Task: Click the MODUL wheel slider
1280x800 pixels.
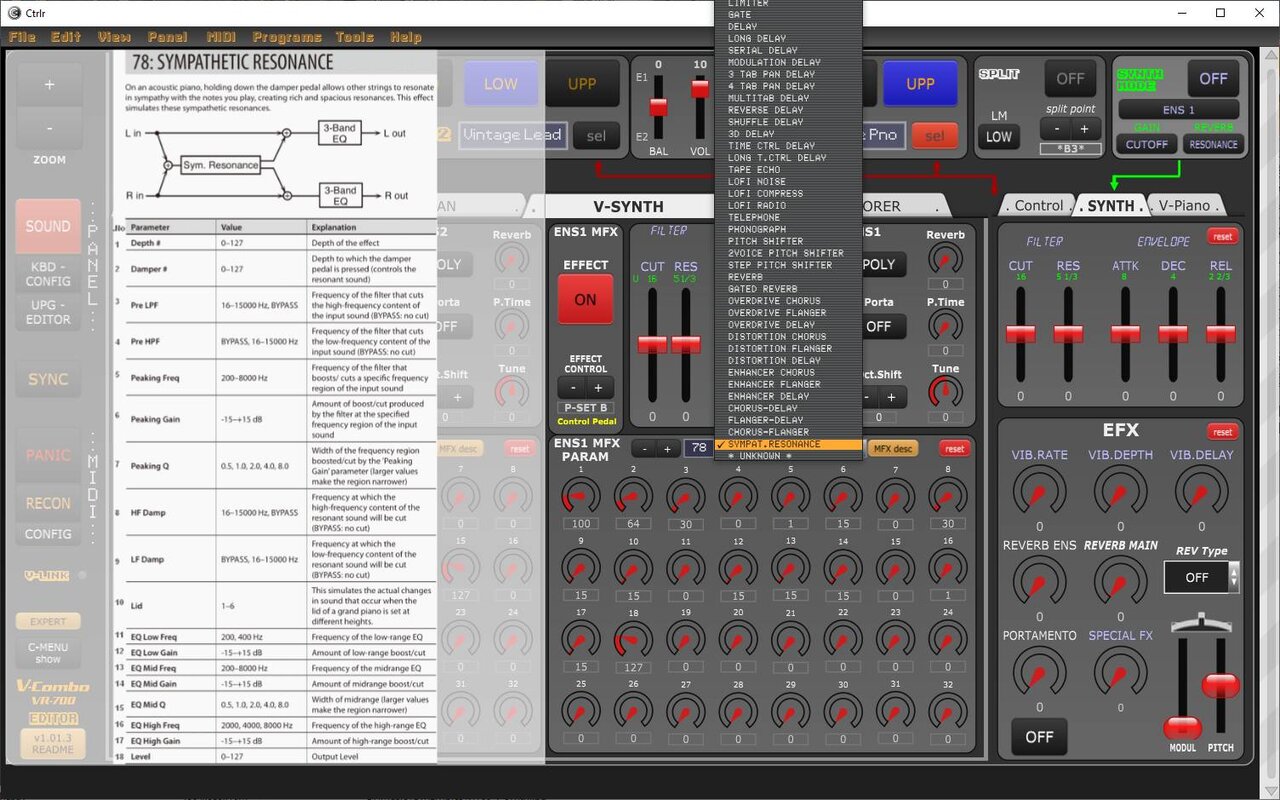Action: 1183,726
